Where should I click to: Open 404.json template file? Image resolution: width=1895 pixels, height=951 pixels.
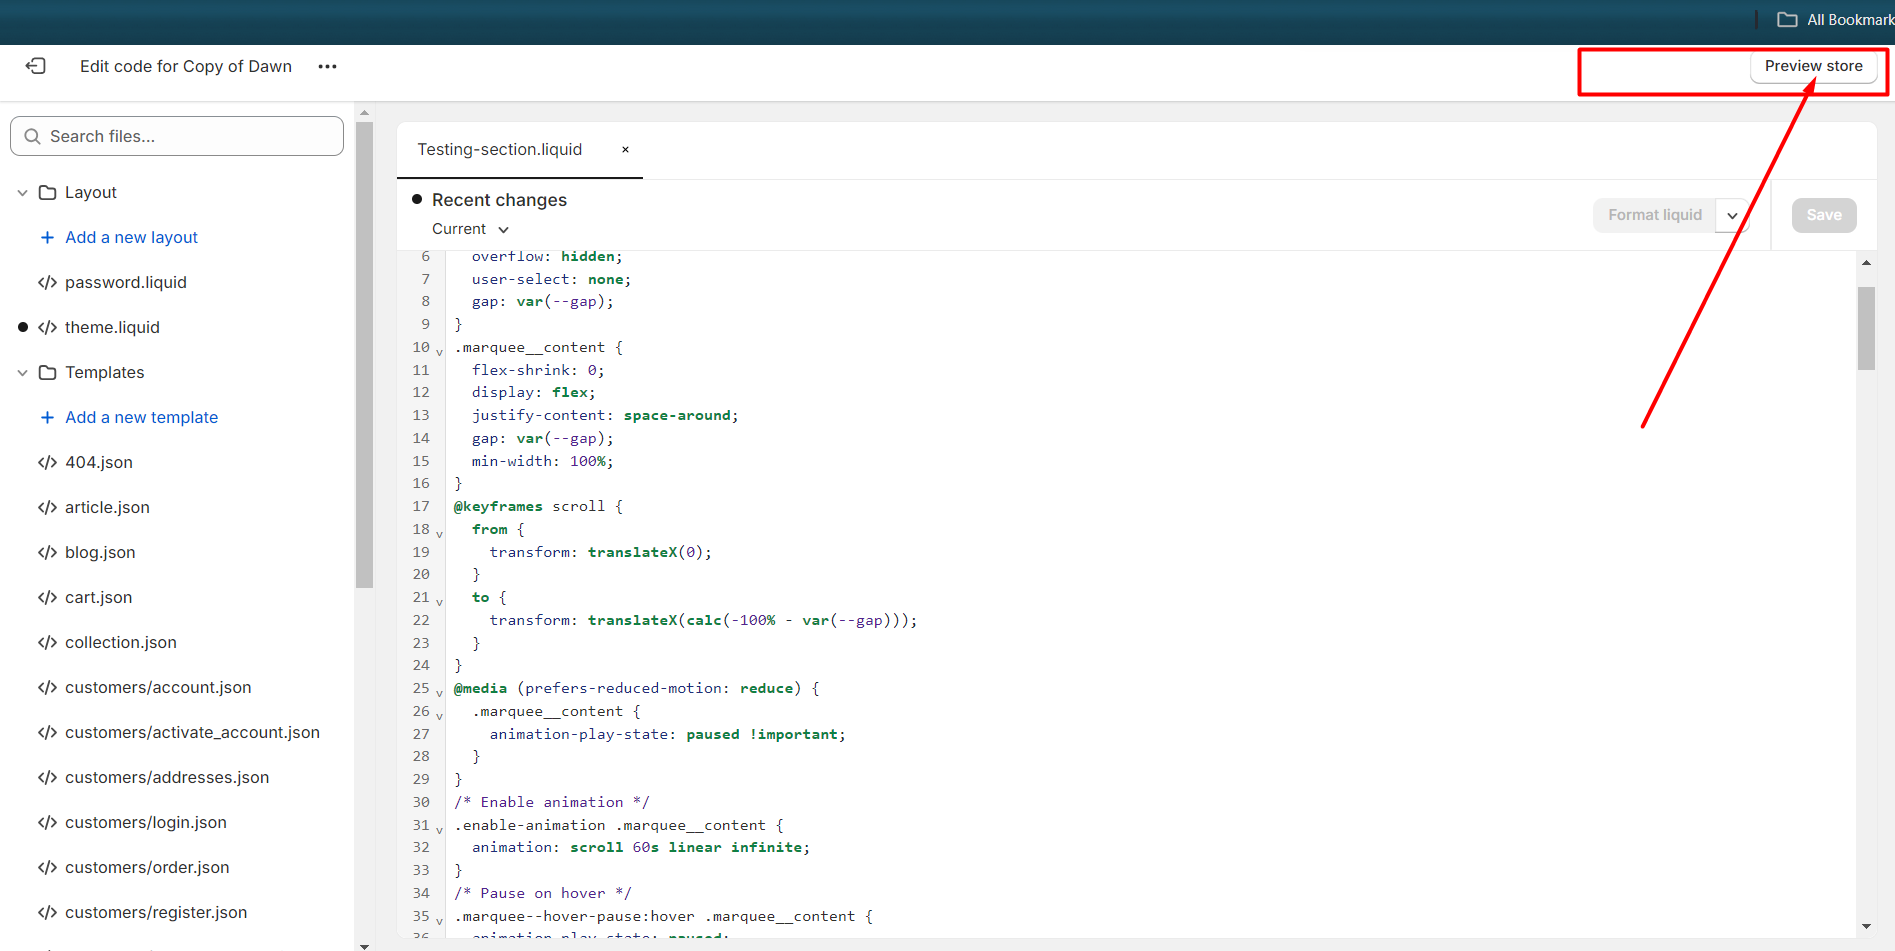99,462
